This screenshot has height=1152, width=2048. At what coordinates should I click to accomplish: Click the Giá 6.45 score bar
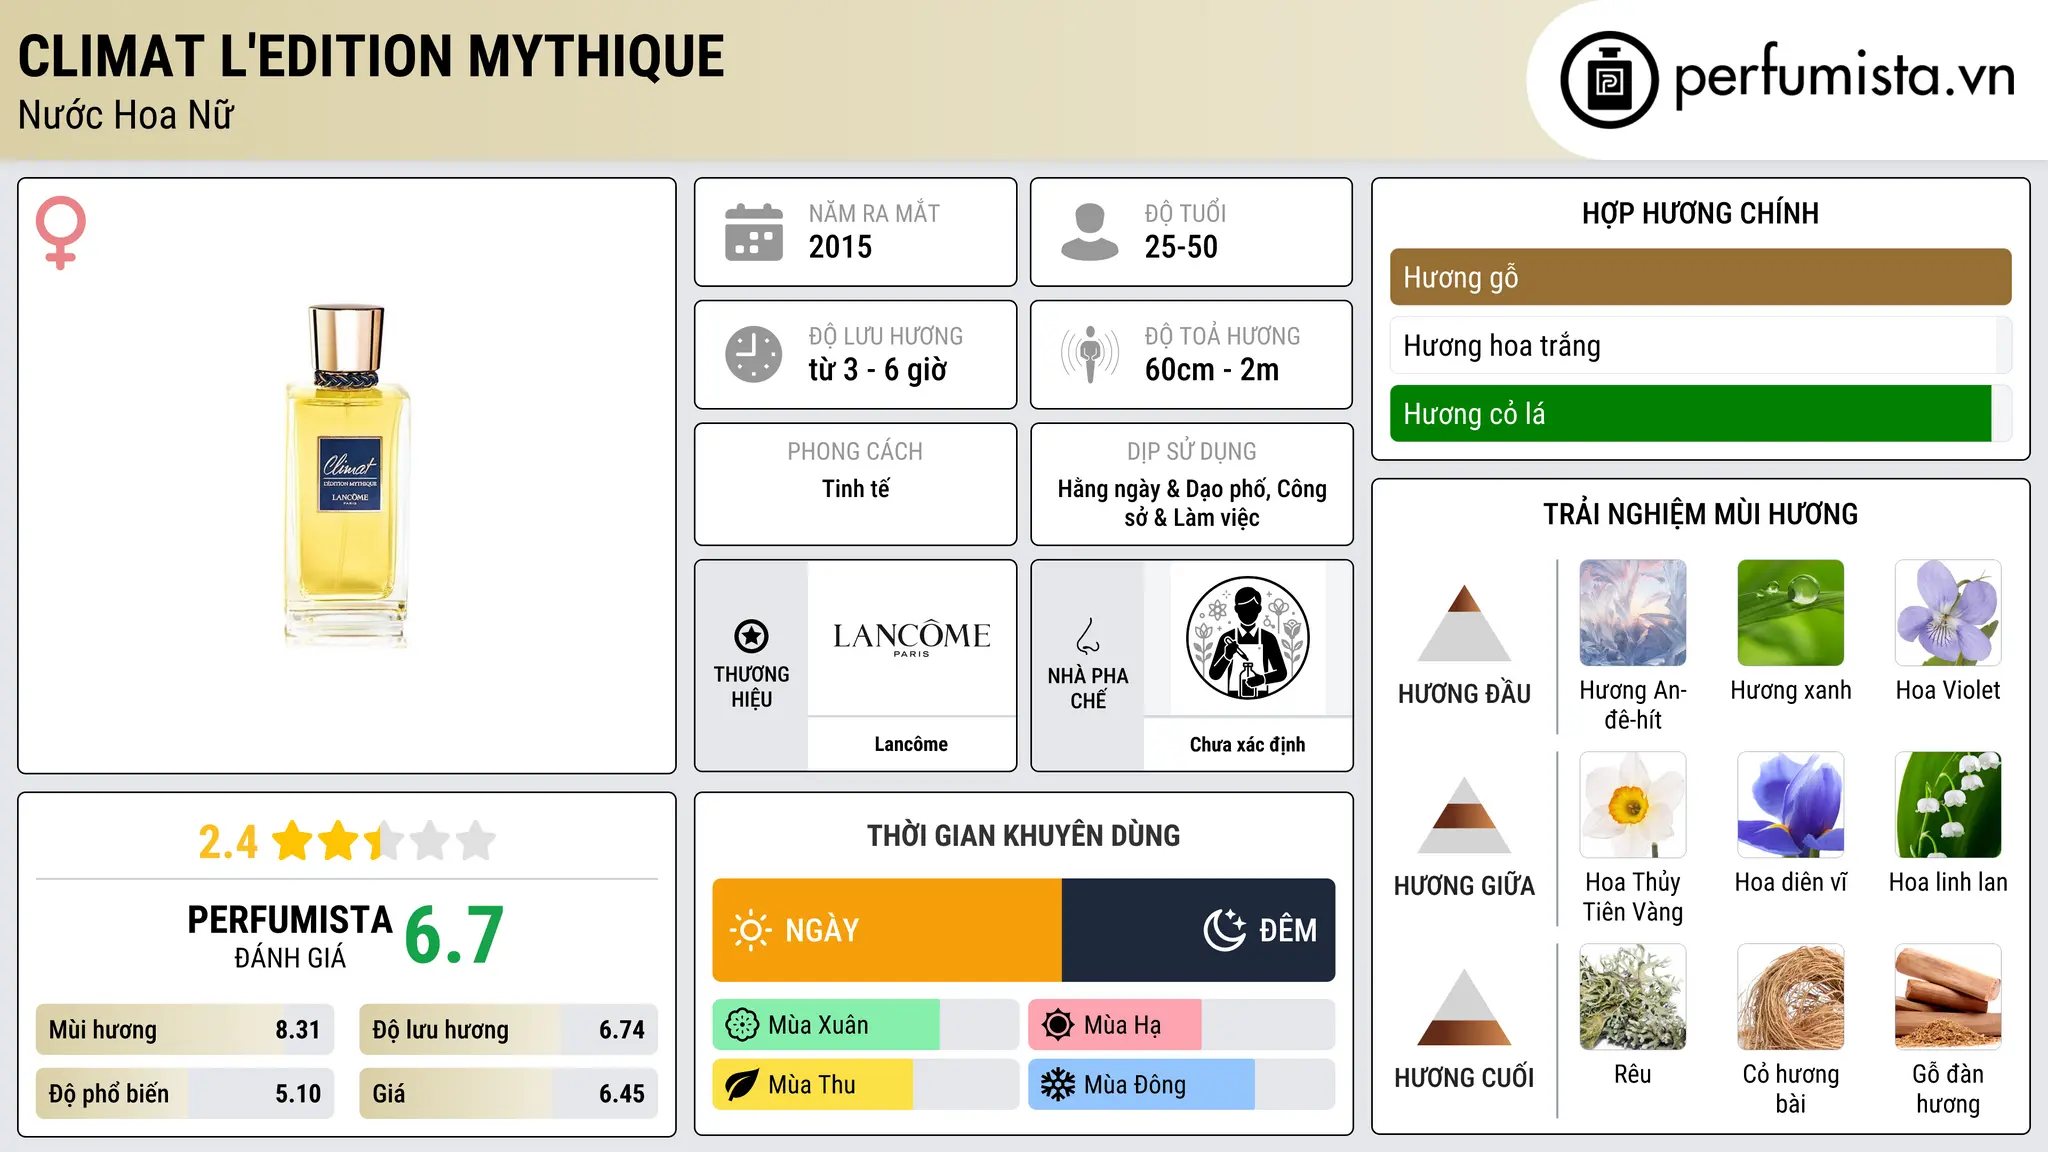(508, 1093)
